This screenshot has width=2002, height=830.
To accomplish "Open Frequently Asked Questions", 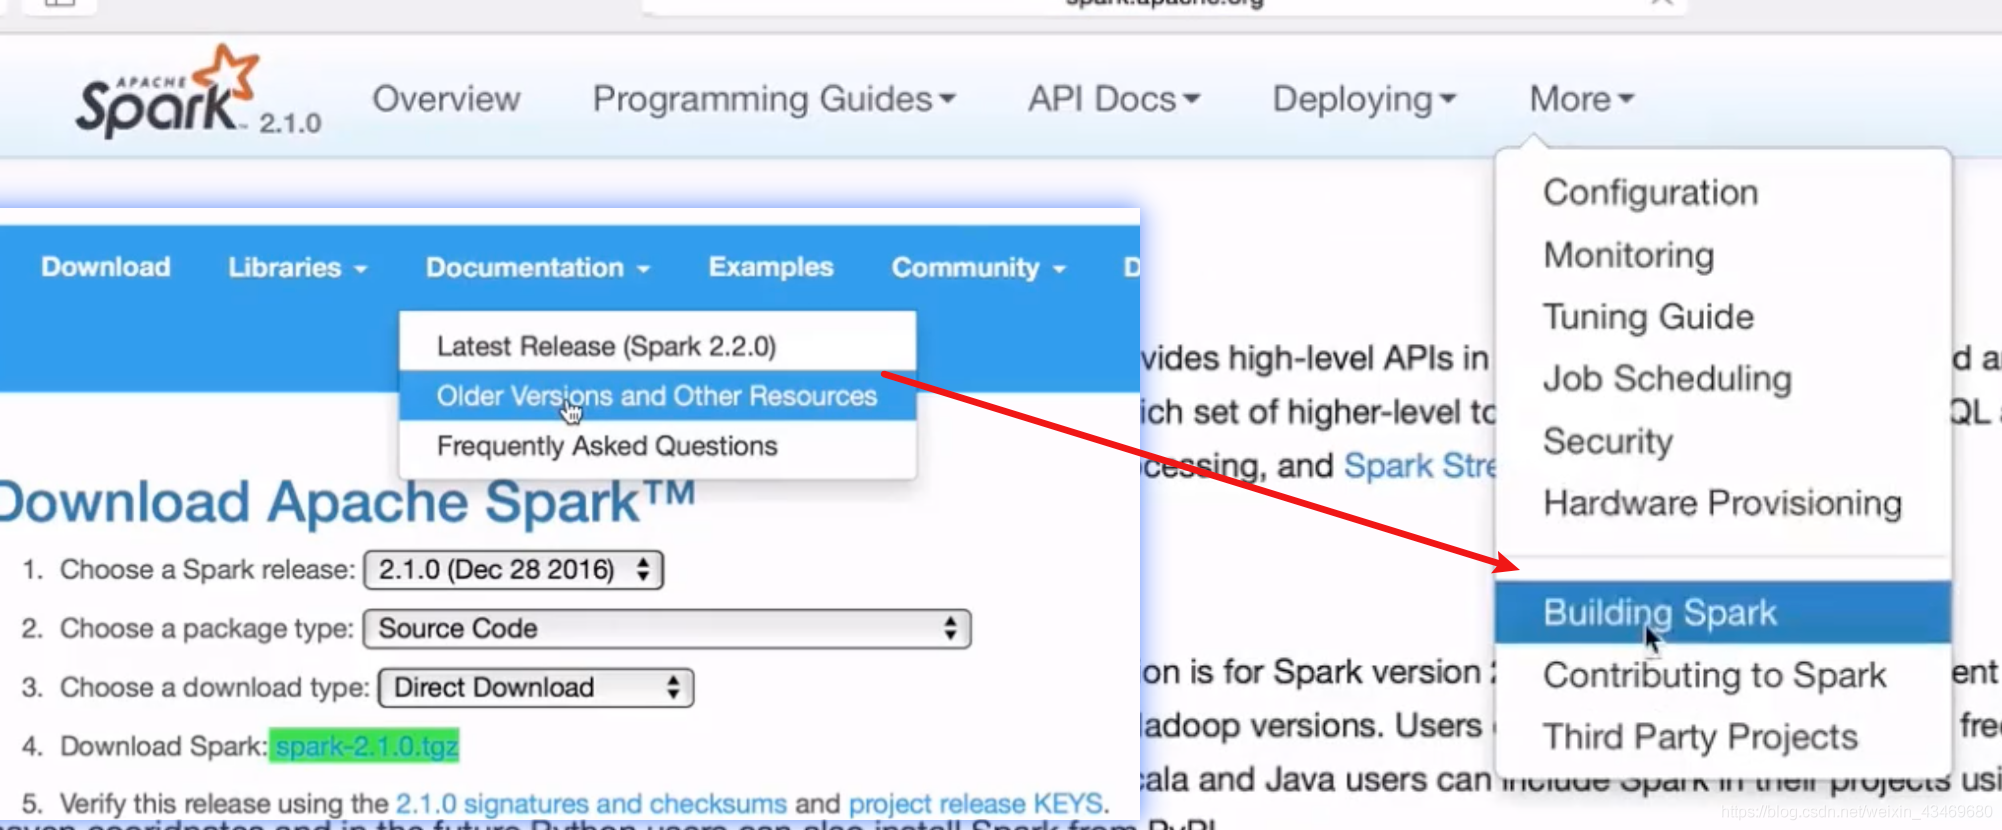I will pyautogui.click(x=657, y=446).
